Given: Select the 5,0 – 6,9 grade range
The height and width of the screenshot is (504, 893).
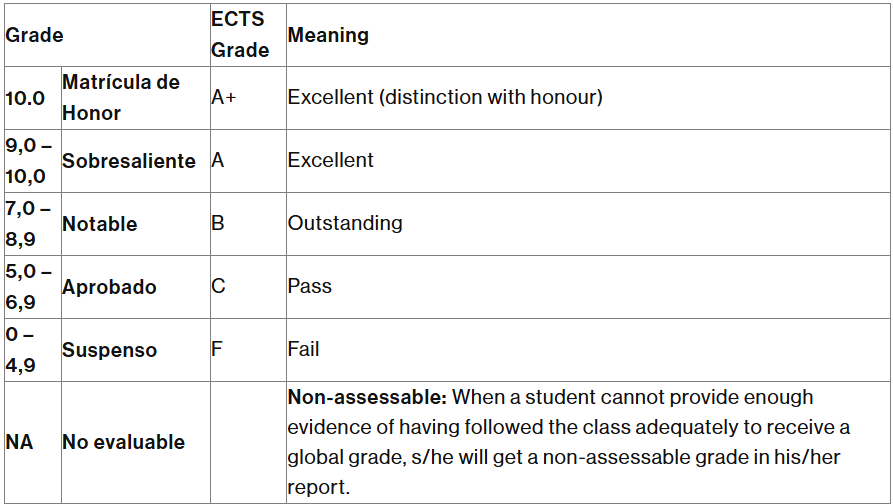Looking at the screenshot, I should tap(28, 286).
